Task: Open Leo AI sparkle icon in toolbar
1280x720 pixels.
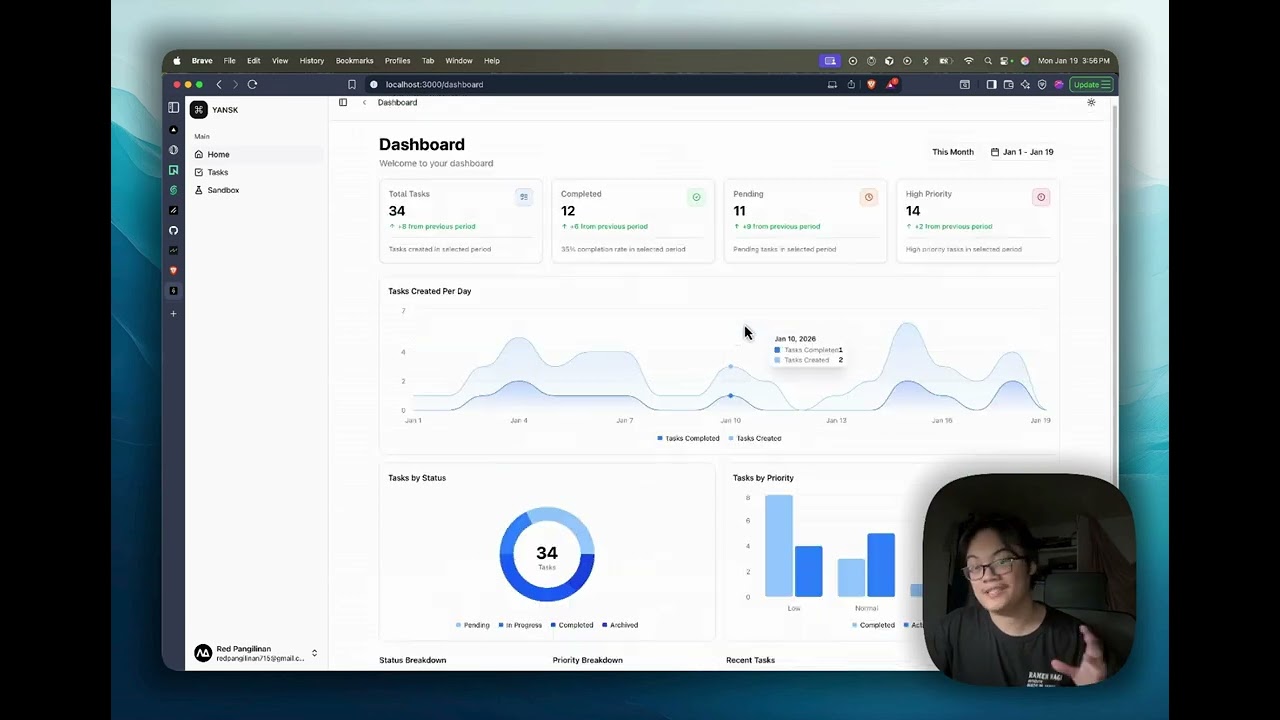Action: pos(1025,85)
